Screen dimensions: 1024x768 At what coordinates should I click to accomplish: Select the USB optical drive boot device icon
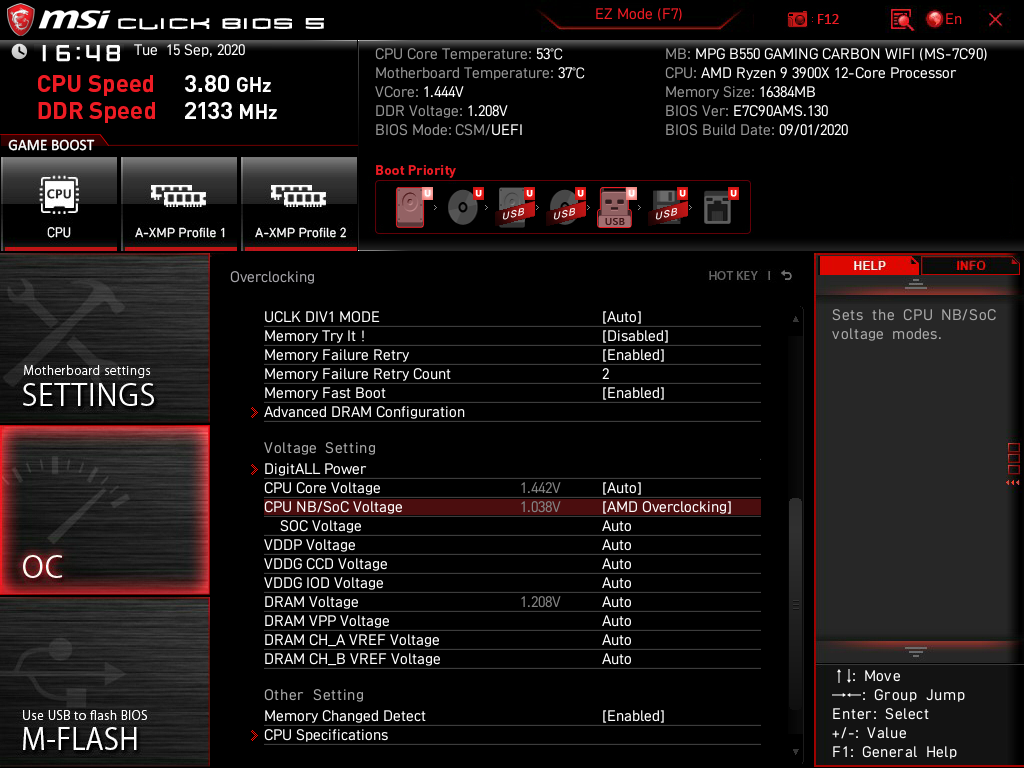(566, 207)
